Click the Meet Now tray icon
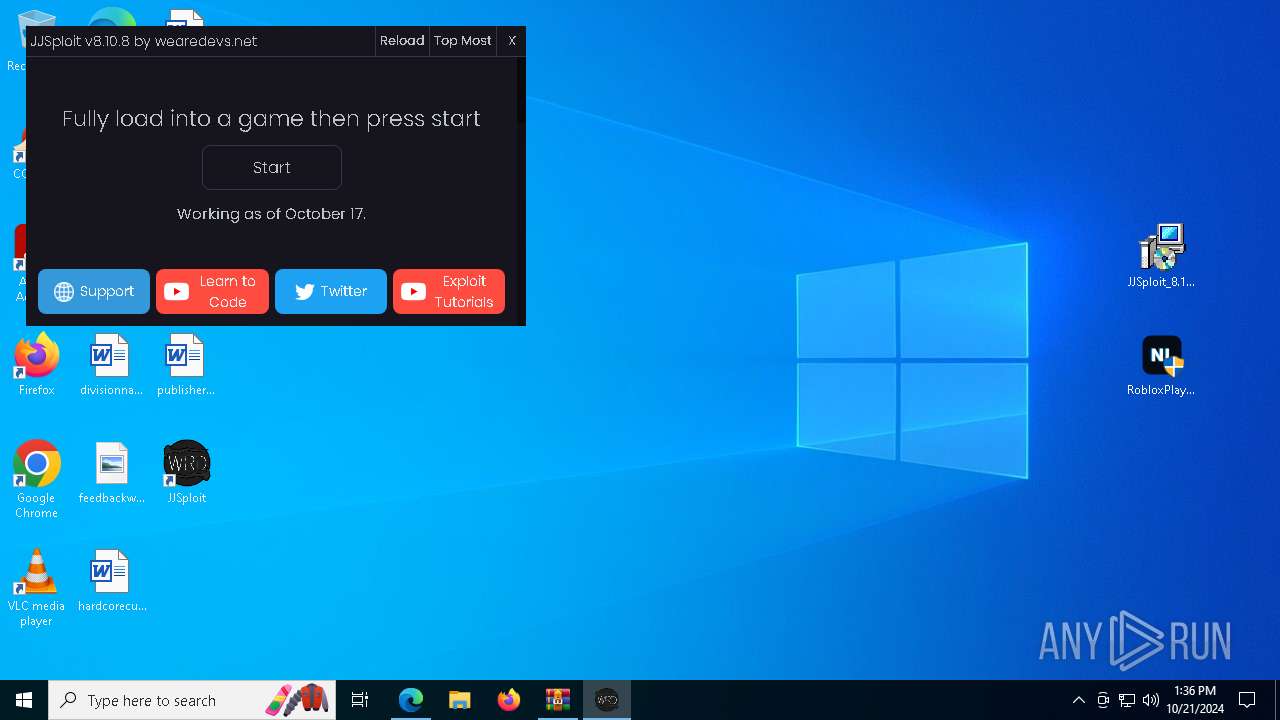The height and width of the screenshot is (720, 1280). click(1103, 700)
